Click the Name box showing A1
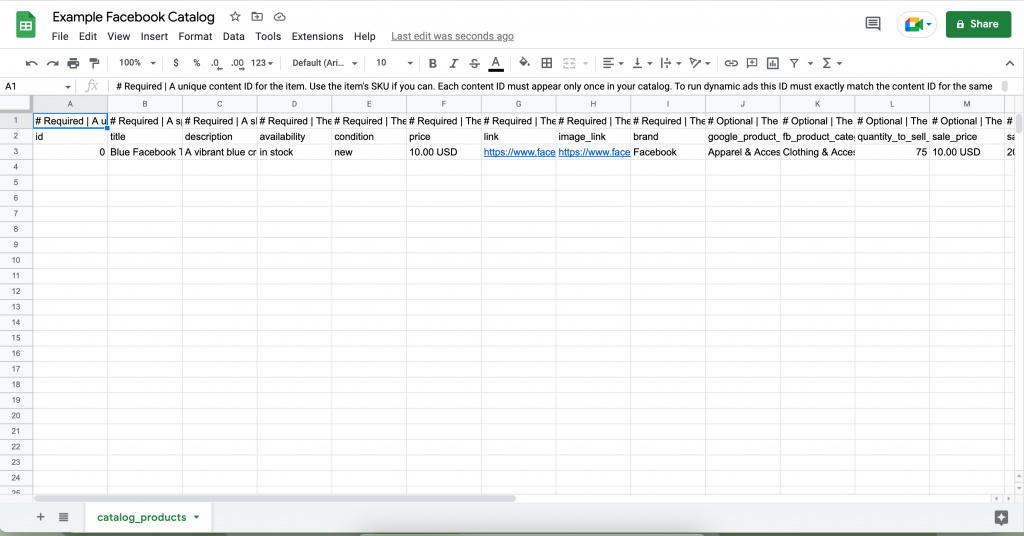This screenshot has width=1024, height=536. click(37, 86)
